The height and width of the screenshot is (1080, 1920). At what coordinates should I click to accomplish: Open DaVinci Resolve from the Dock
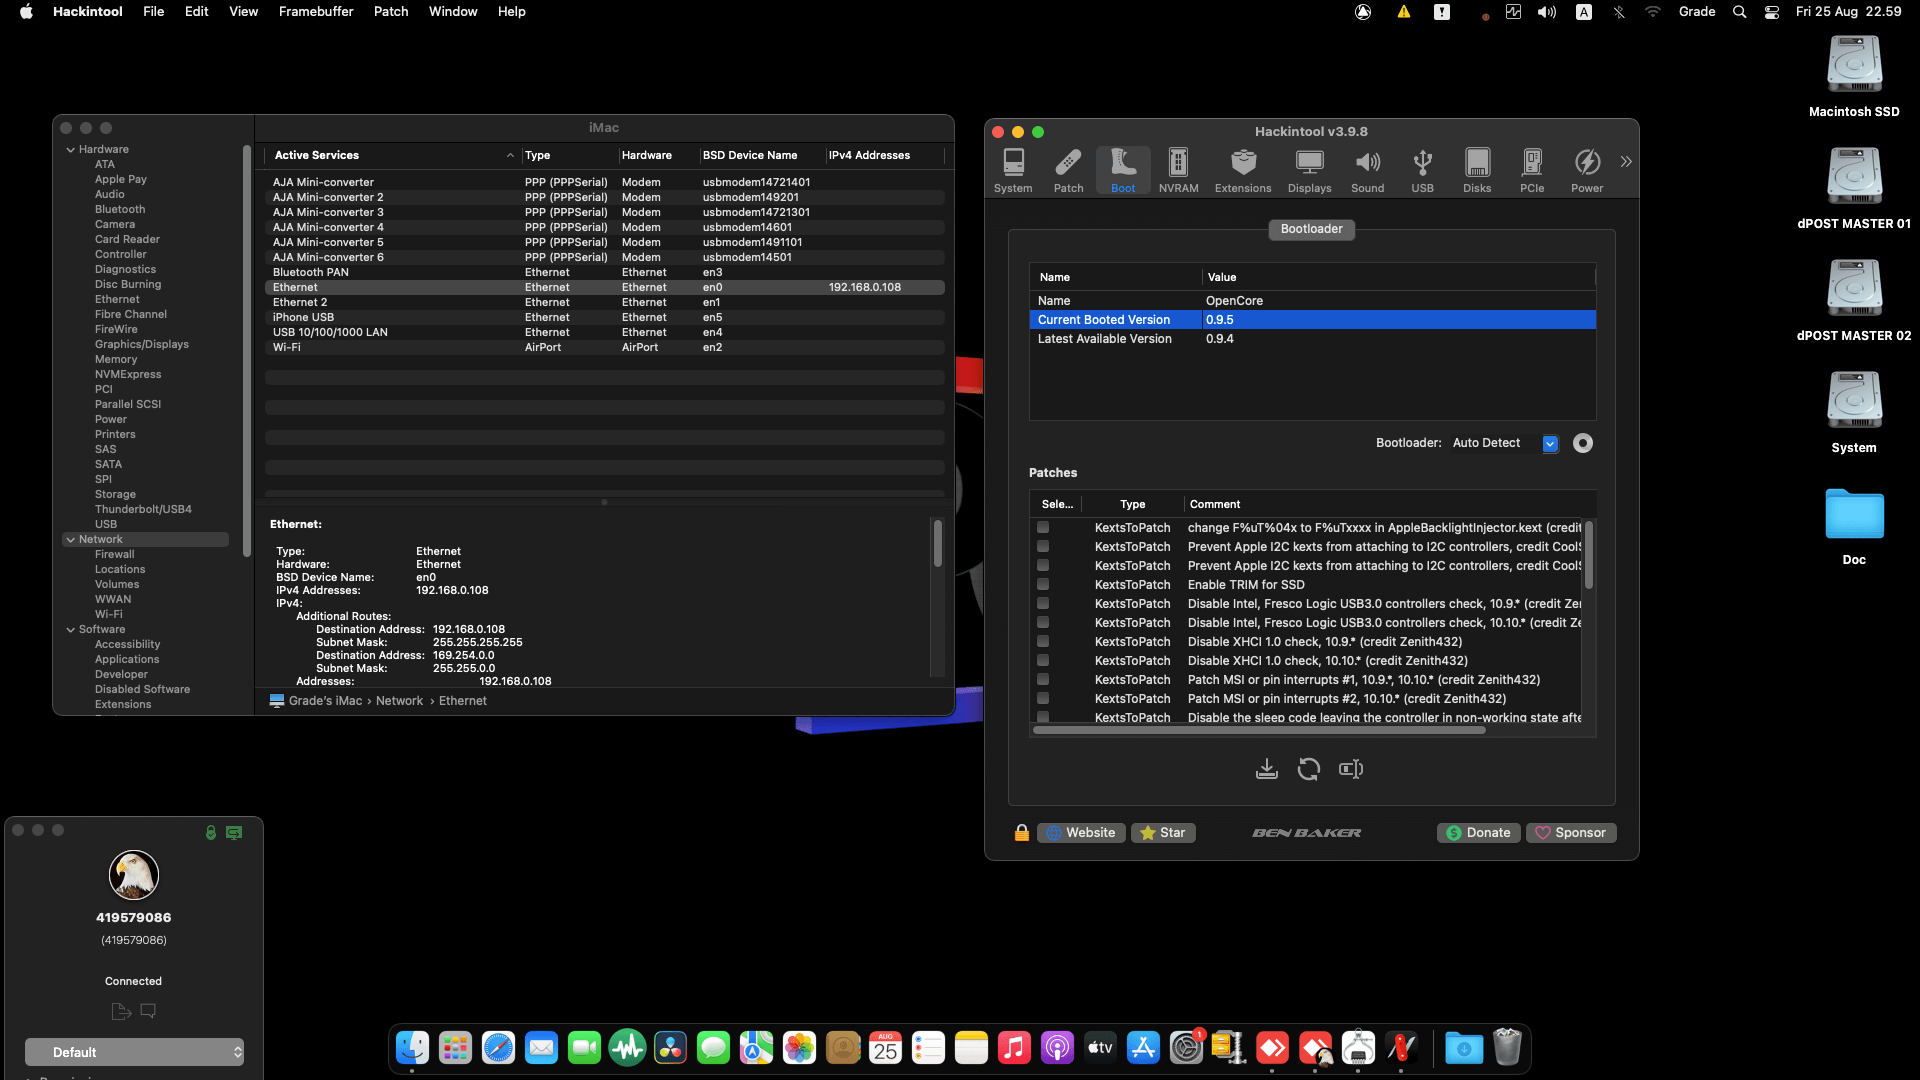pyautogui.click(x=671, y=1048)
